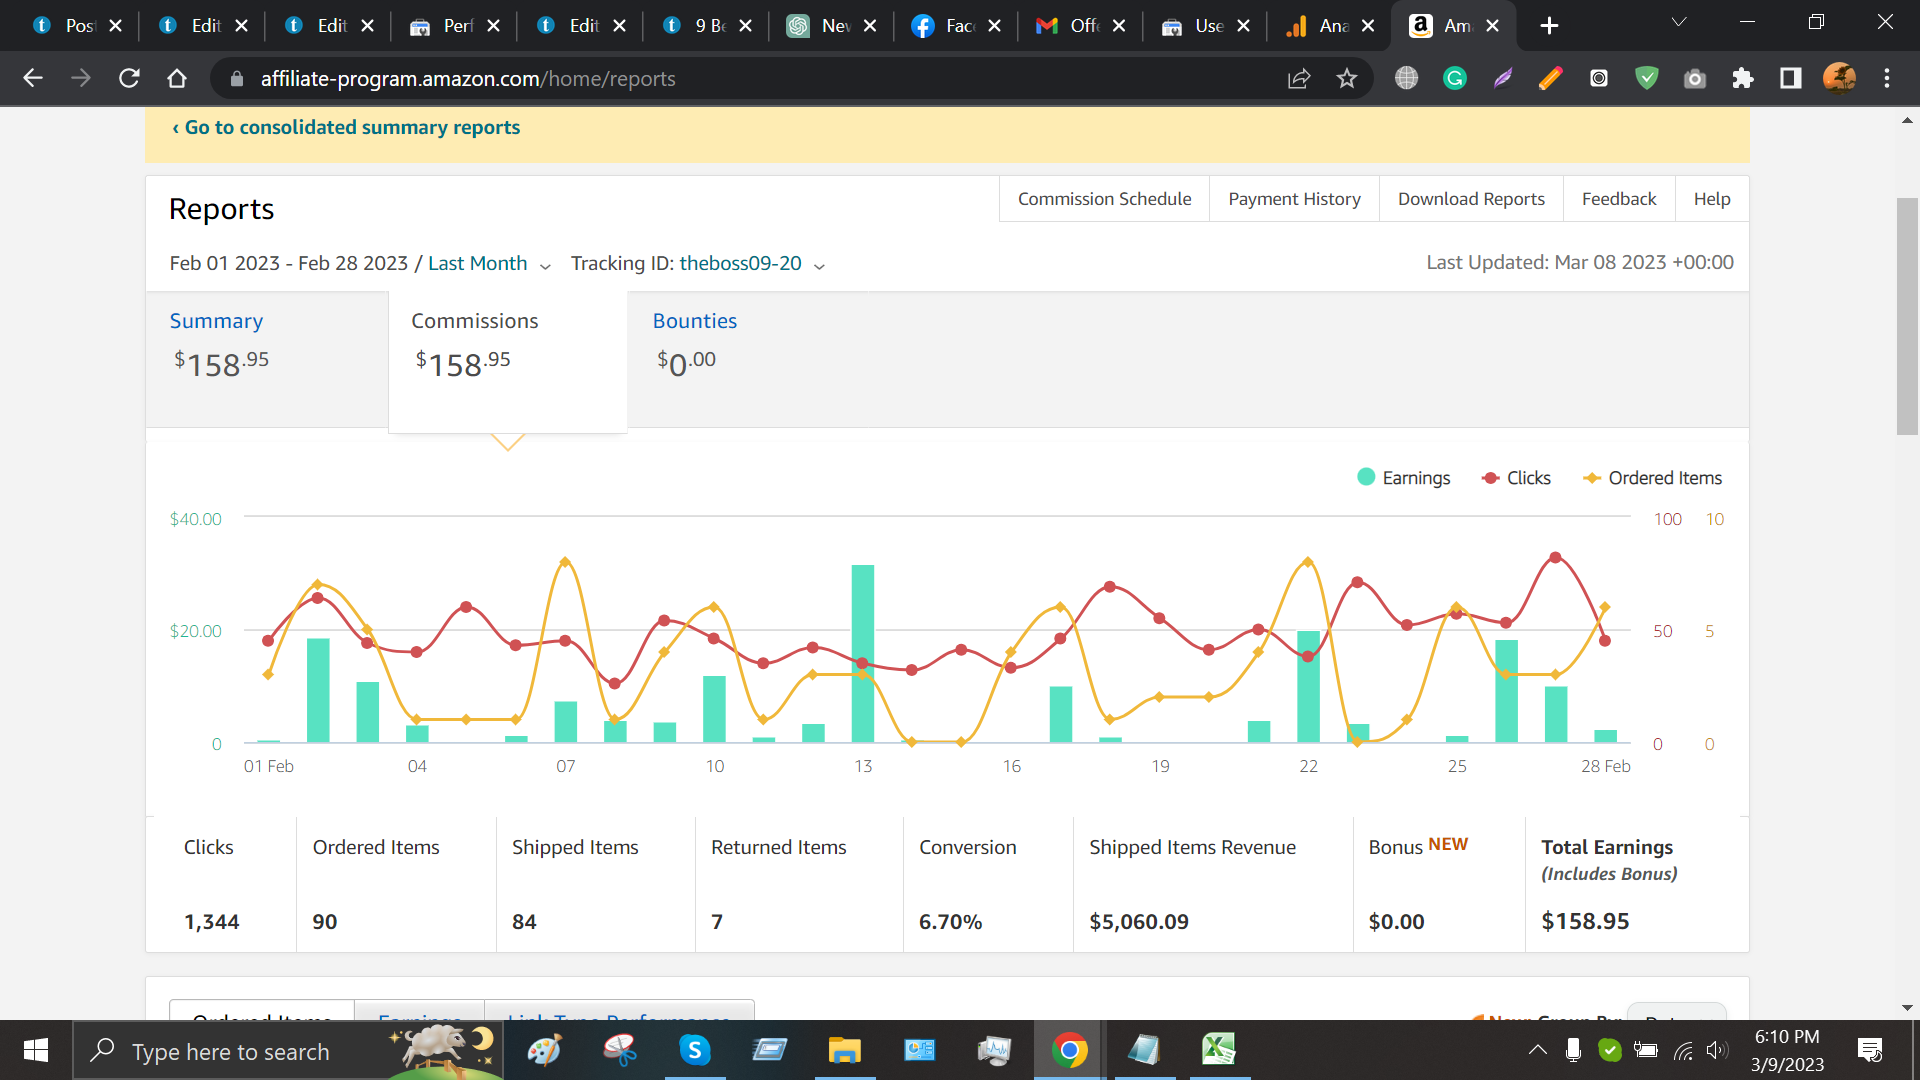This screenshot has height=1080, width=1920.
Task: Switch to the Facebook tab
Action: coord(956,26)
